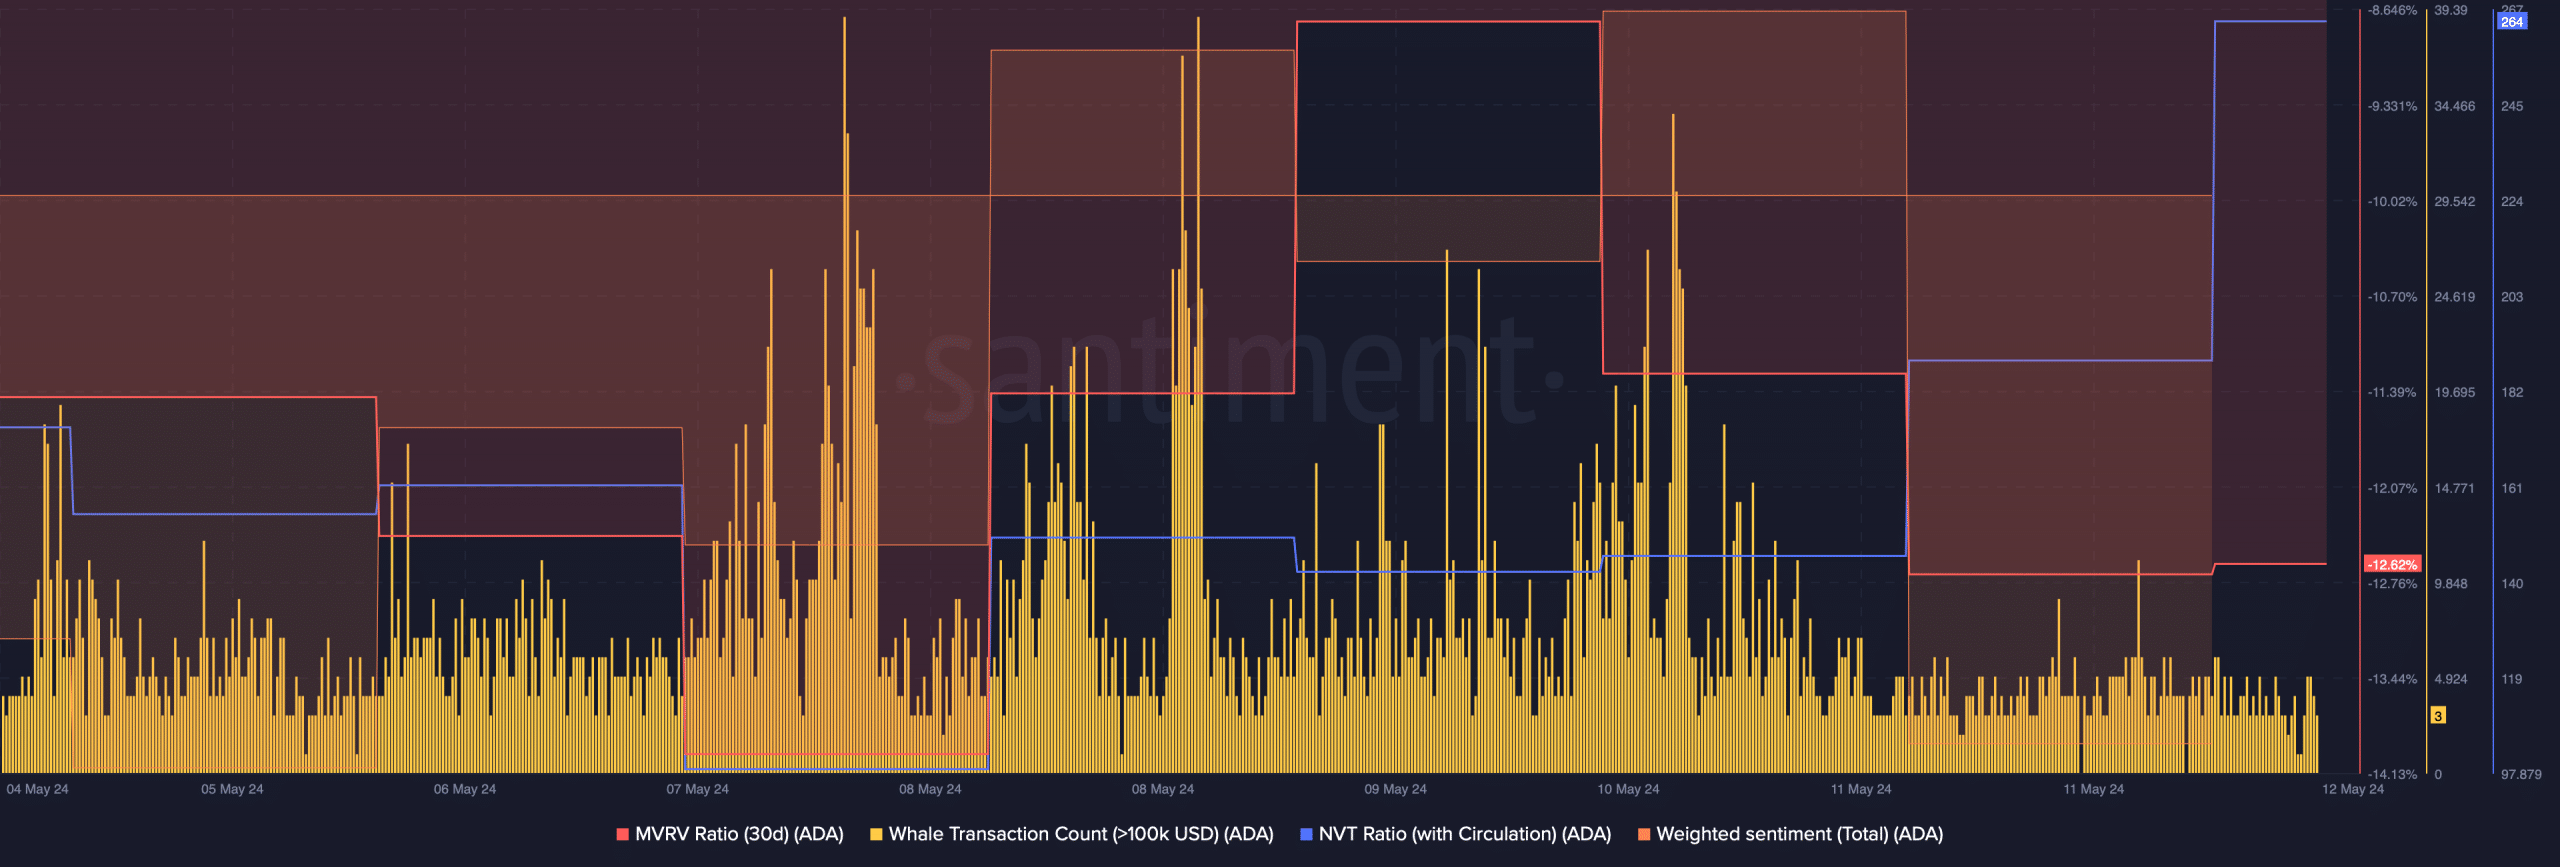The height and width of the screenshot is (867, 2560).
Task: Toggle NVT Ratio (with Circulation) legend label
Action: point(1465,834)
